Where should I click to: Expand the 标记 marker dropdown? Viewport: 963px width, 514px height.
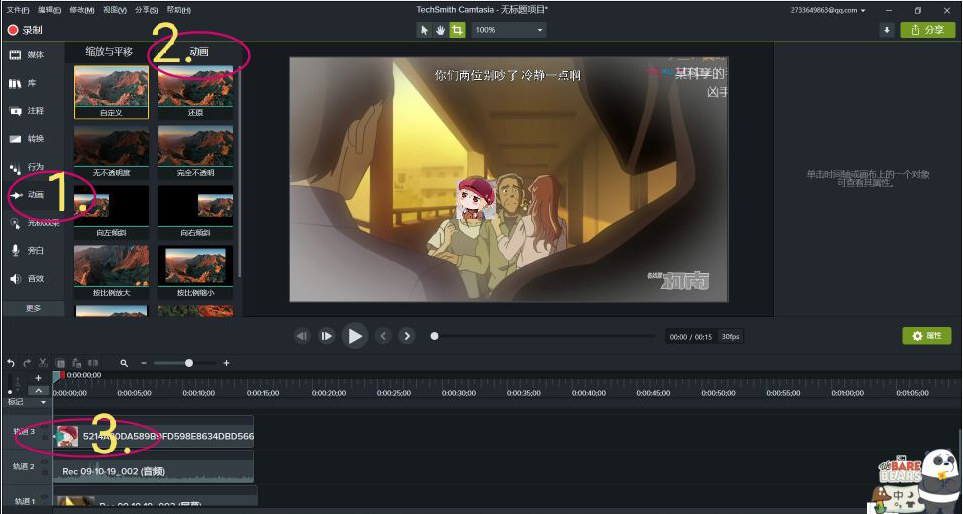point(27,402)
